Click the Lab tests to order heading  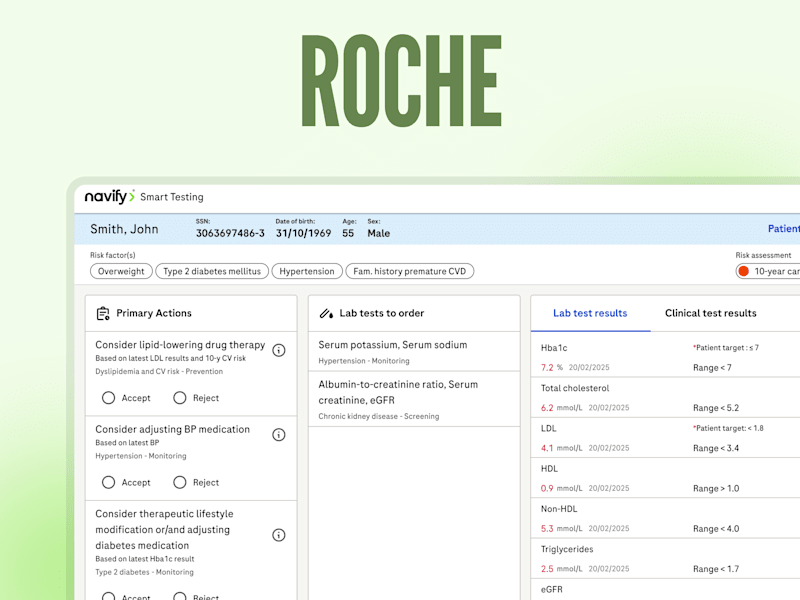point(382,313)
